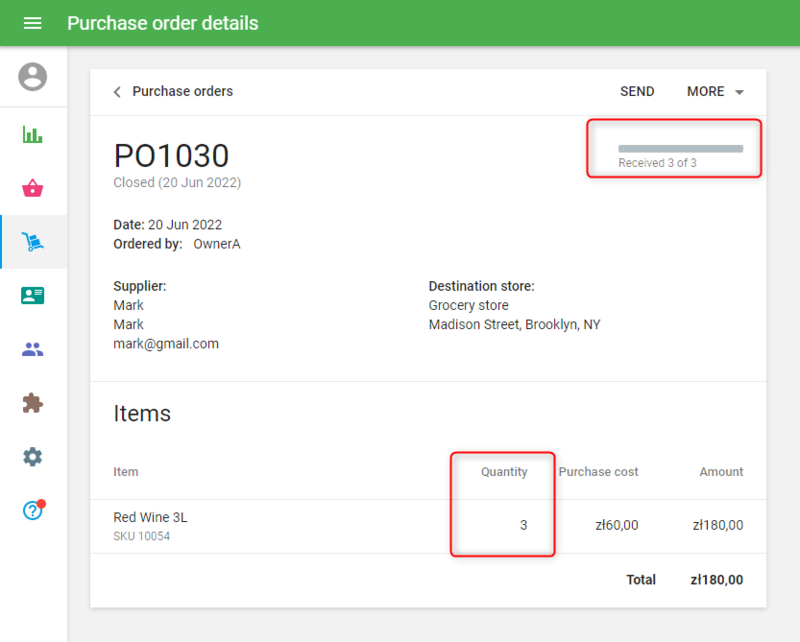The height and width of the screenshot is (642, 800).
Task: Open the Employees ID card icon
Action: (33, 296)
